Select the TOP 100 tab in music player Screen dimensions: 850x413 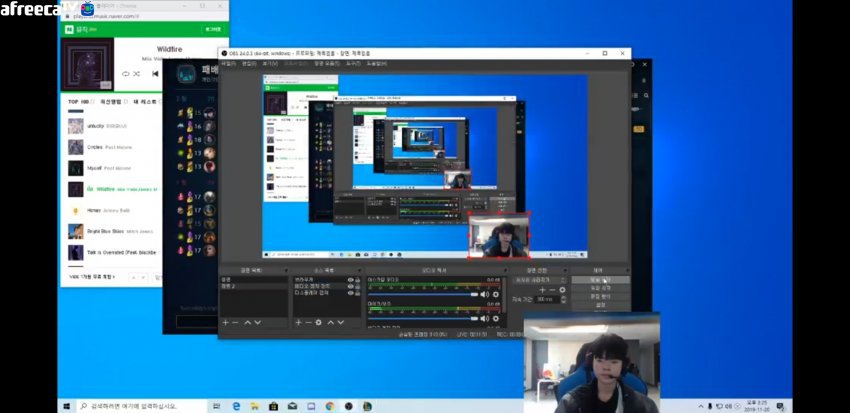pyautogui.click(x=80, y=101)
